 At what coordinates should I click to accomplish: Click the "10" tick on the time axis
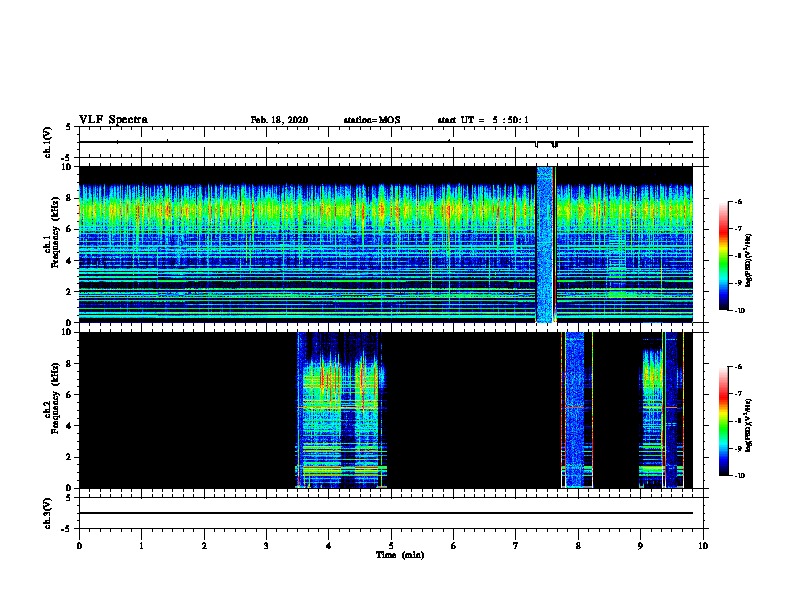coord(703,546)
